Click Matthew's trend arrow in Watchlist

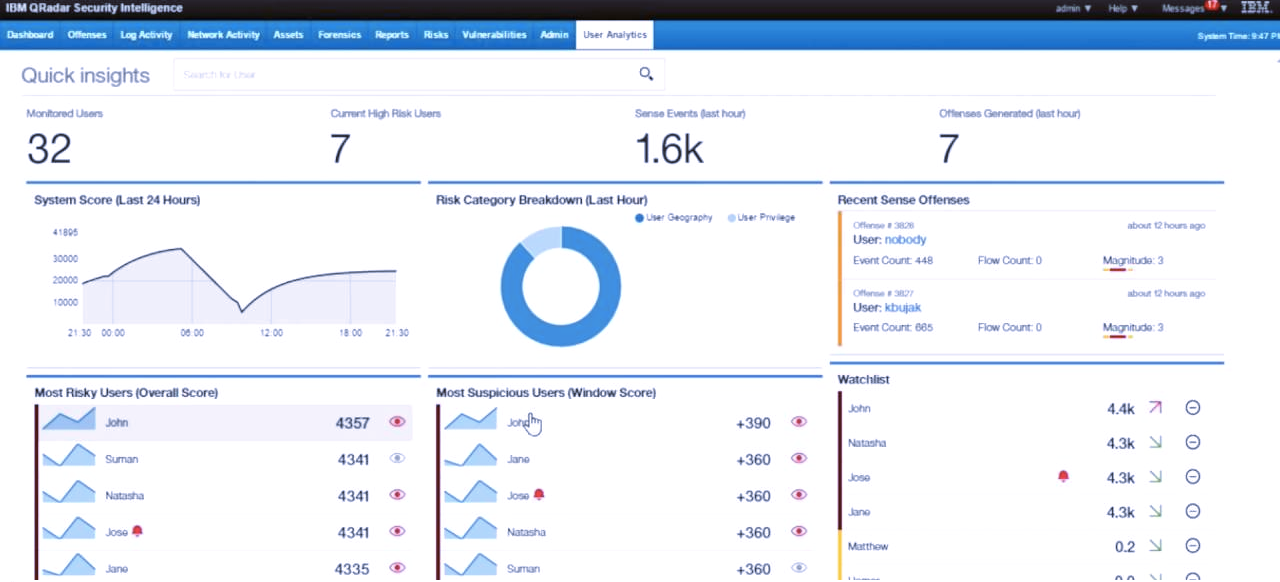coord(1155,546)
